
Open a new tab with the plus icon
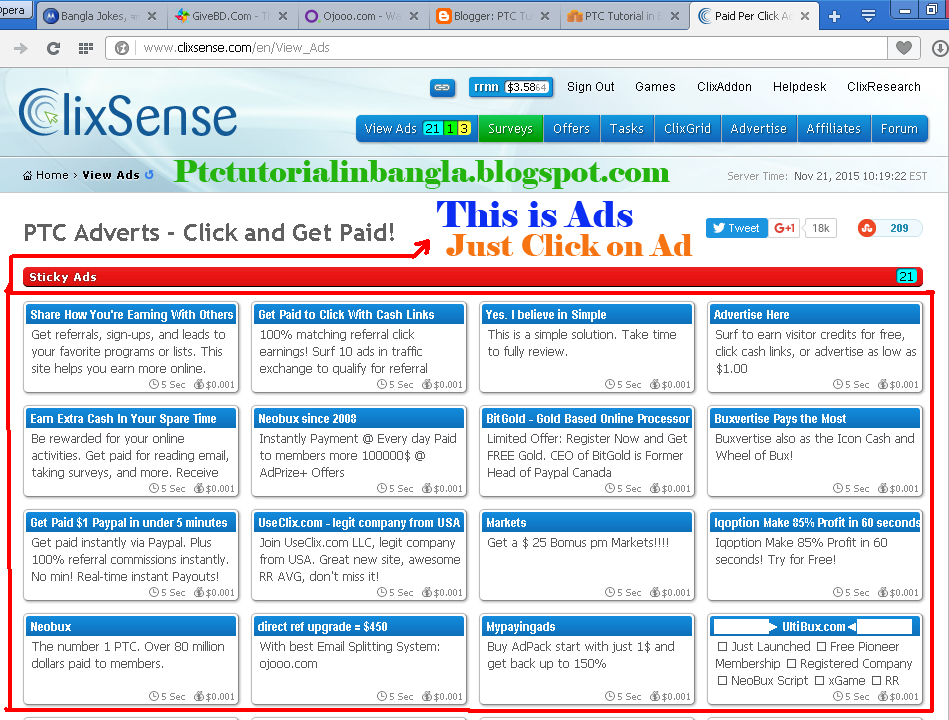pos(835,16)
